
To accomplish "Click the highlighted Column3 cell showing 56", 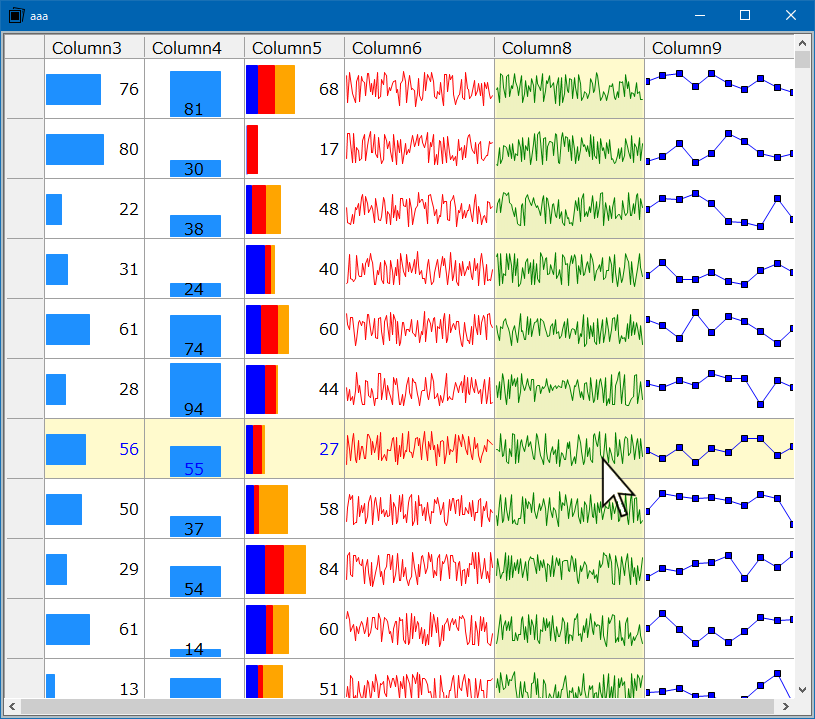I will tap(94, 449).
